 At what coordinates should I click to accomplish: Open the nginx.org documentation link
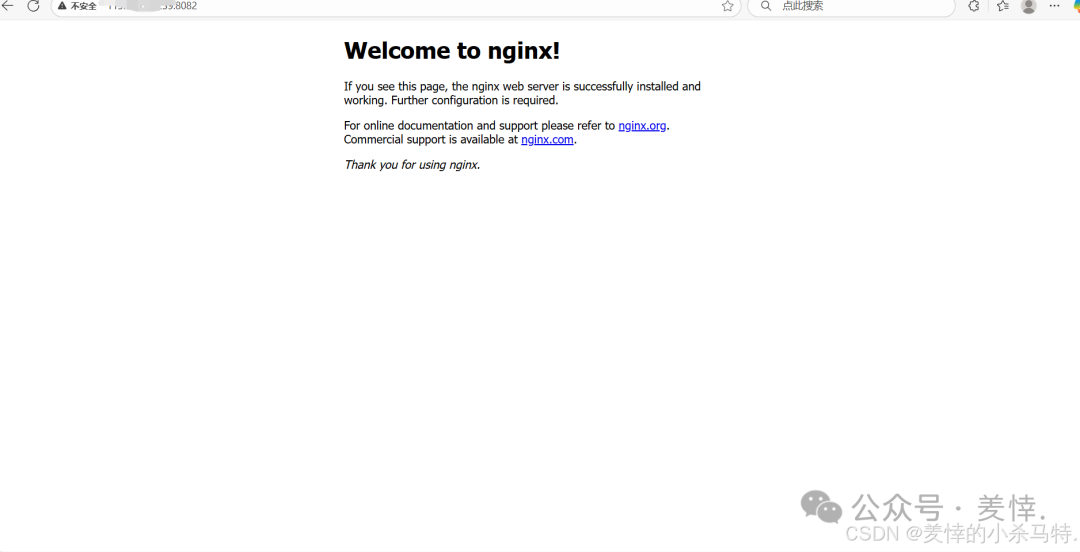(x=642, y=125)
